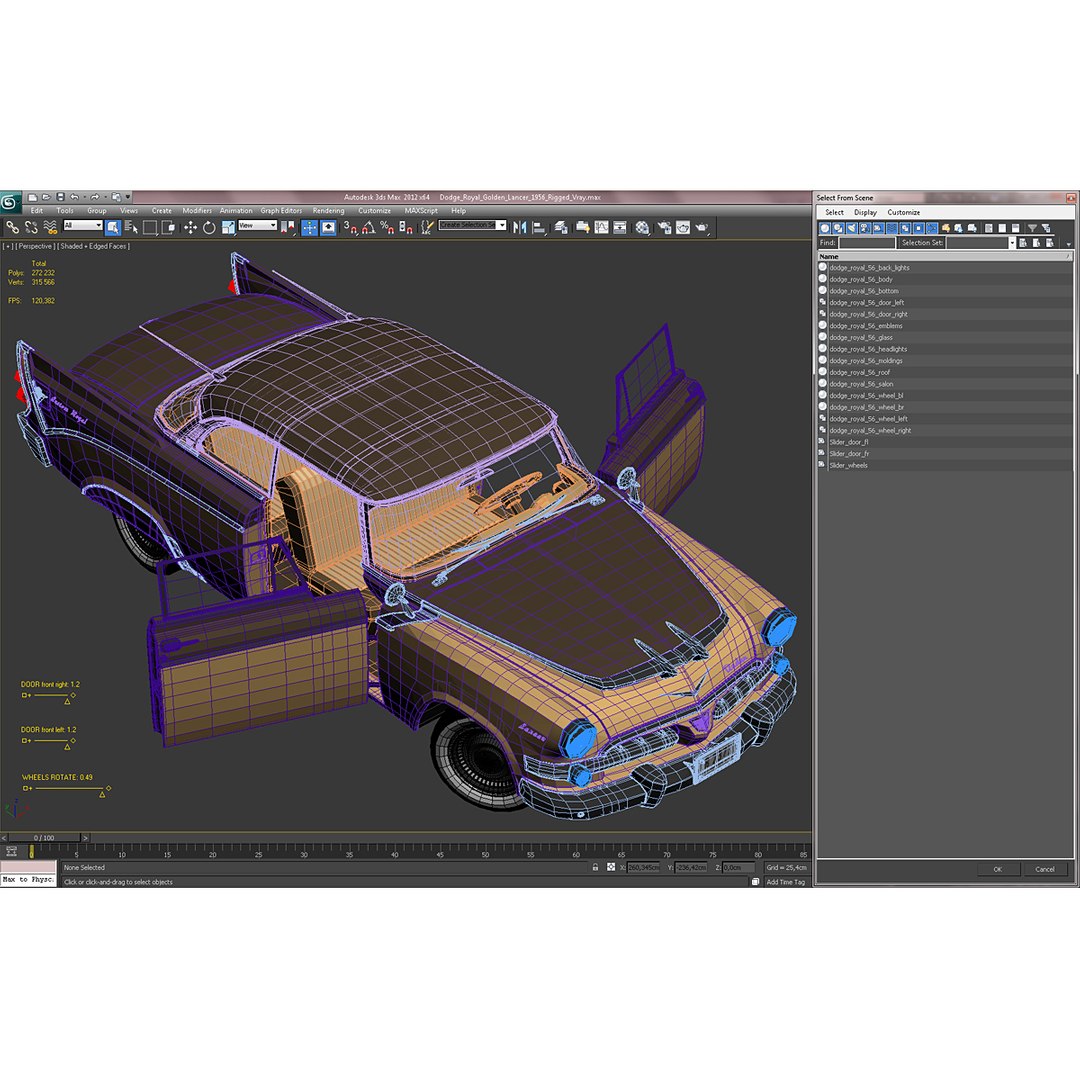Toggle Spinner Snap
The width and height of the screenshot is (1080, 1080).
pos(406,227)
